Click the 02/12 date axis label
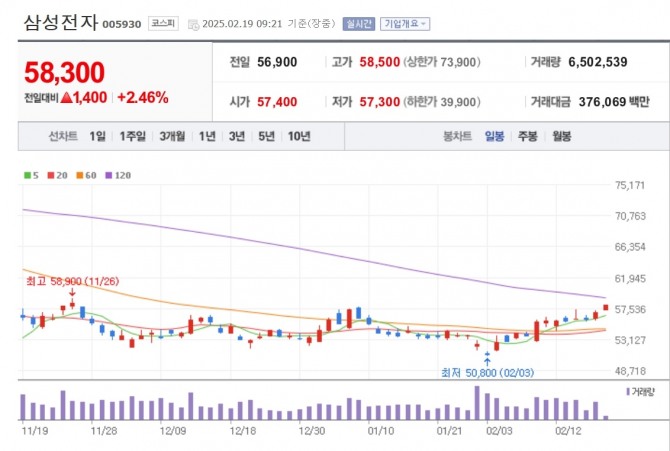Image resolution: width=670 pixels, height=451 pixels. coord(568,430)
